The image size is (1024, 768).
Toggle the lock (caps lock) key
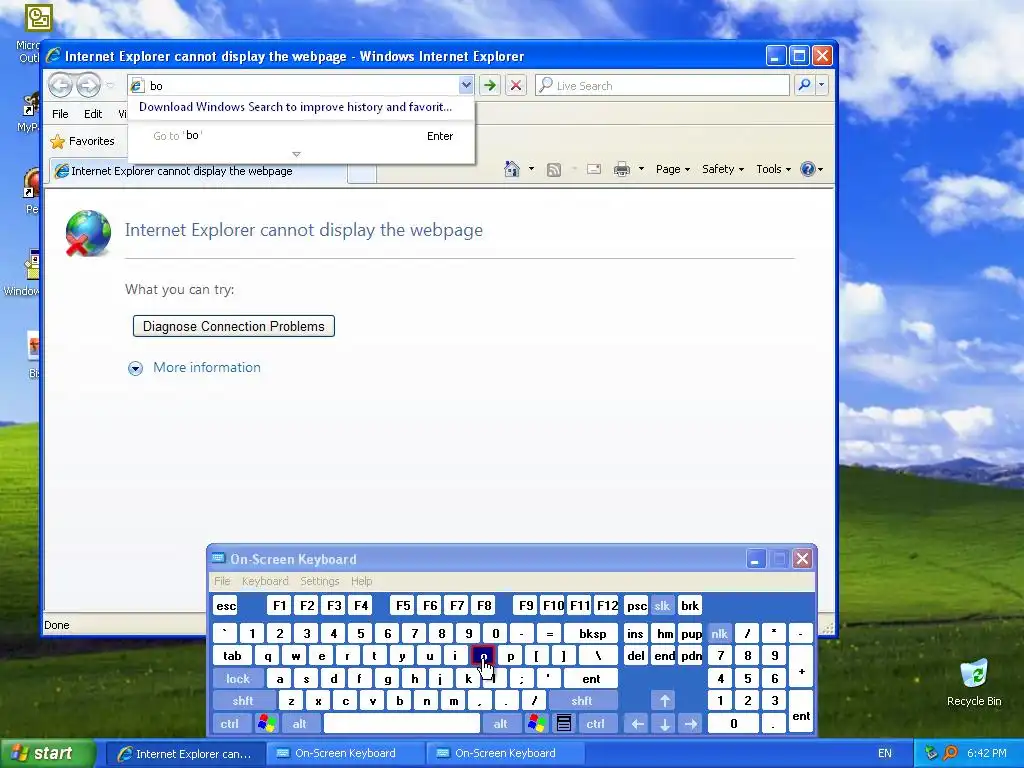point(238,679)
